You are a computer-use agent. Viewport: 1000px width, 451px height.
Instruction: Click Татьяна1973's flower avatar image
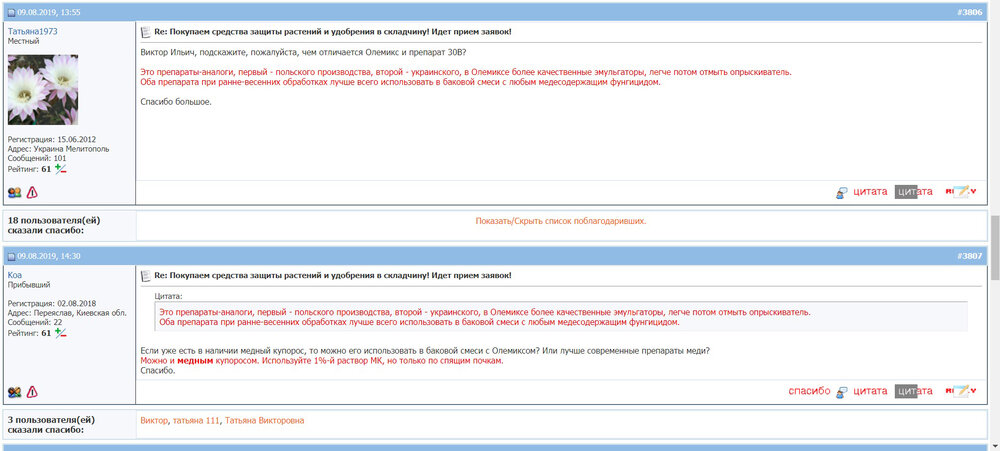pos(43,89)
